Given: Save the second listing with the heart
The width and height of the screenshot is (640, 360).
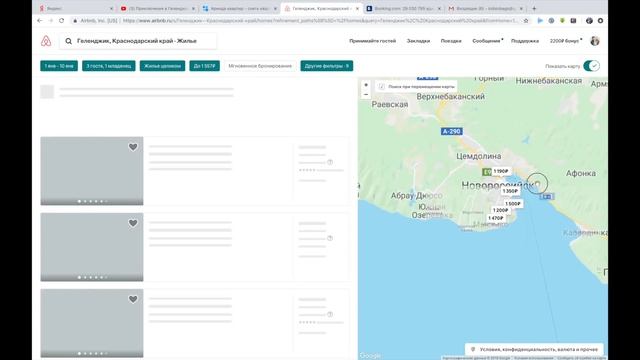Looking at the screenshot, I should [x=133, y=223].
